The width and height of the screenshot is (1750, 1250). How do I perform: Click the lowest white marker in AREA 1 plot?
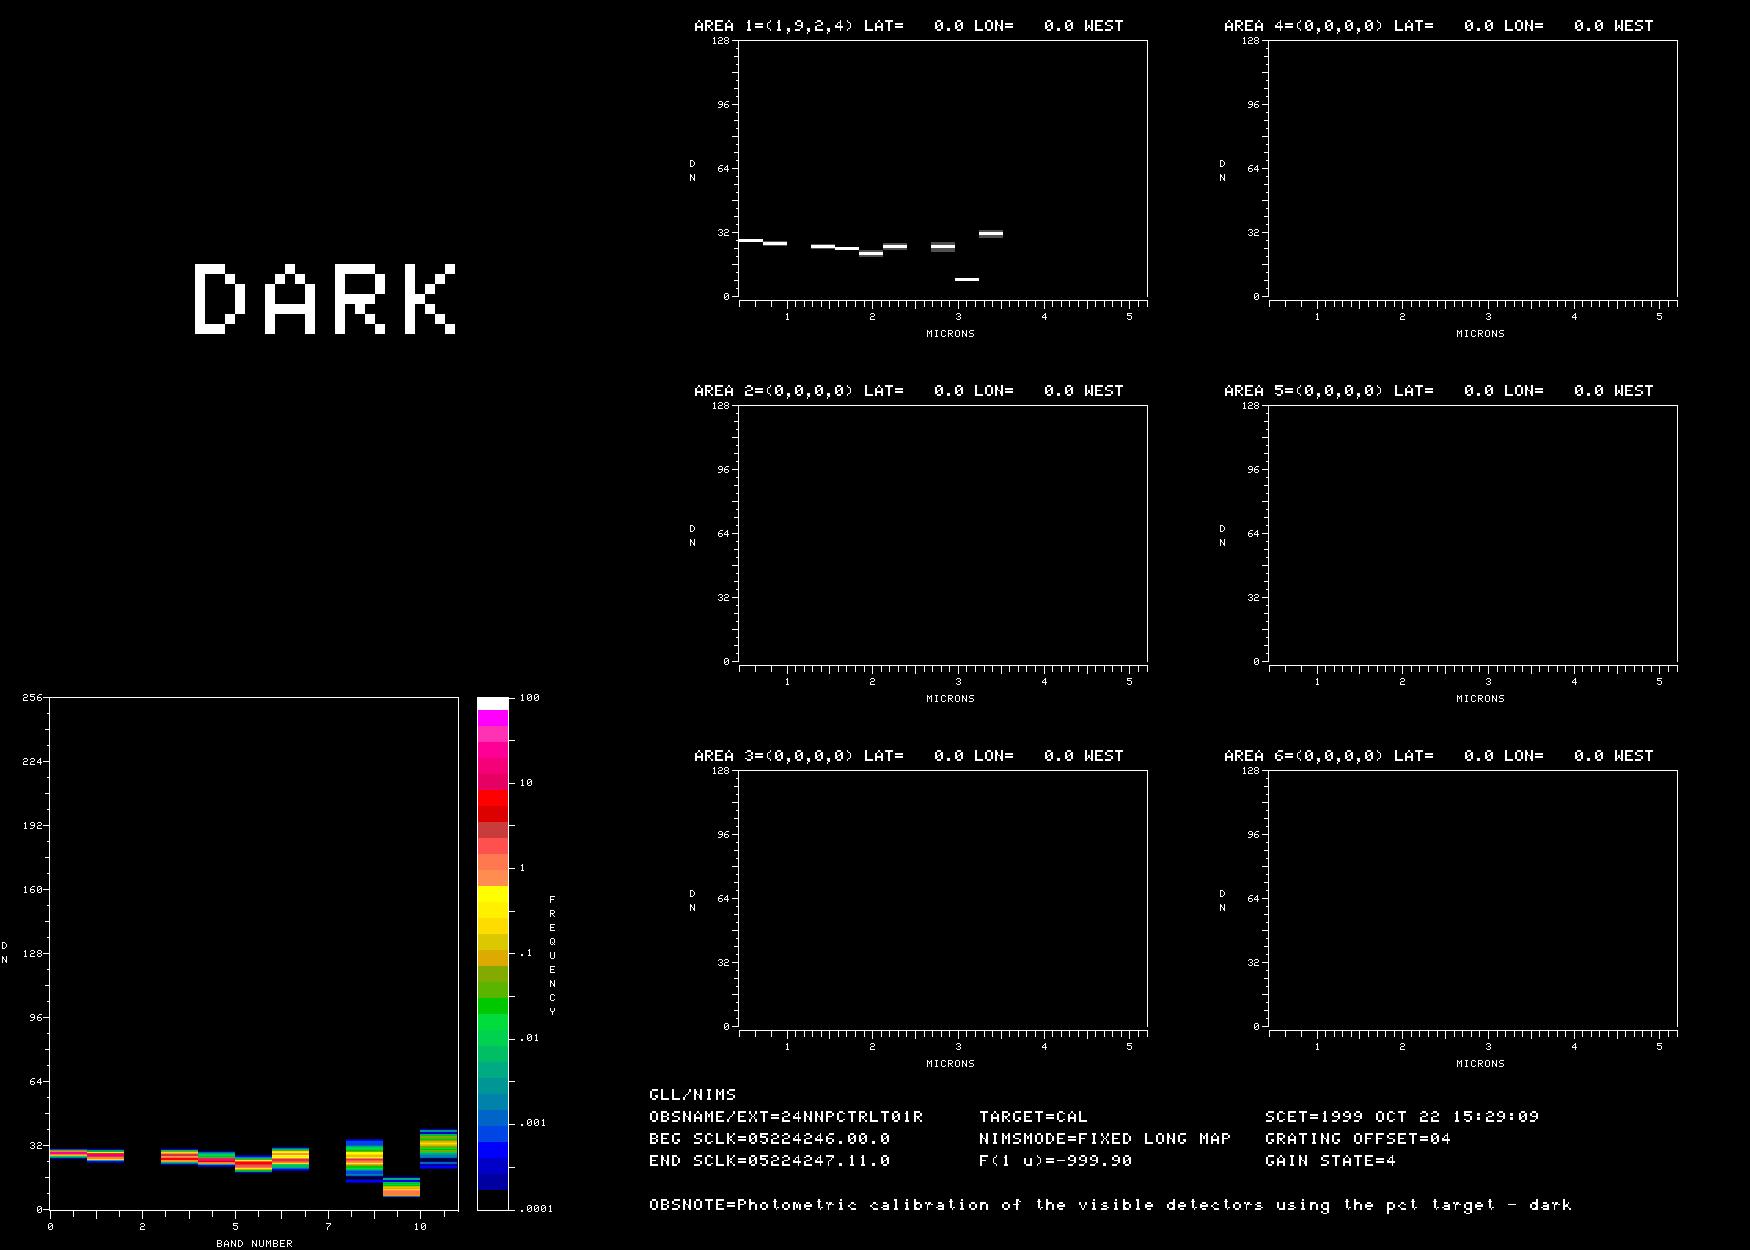pyautogui.click(x=967, y=279)
